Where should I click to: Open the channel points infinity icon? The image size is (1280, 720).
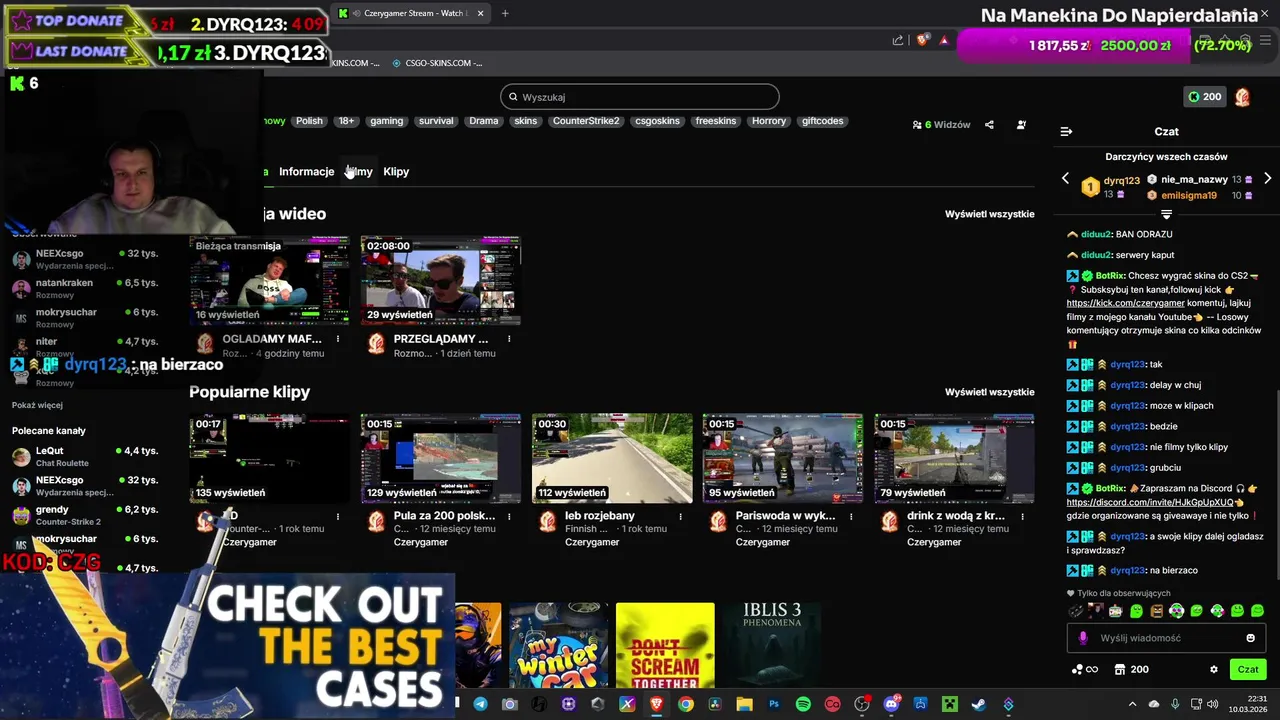[x=1085, y=669]
